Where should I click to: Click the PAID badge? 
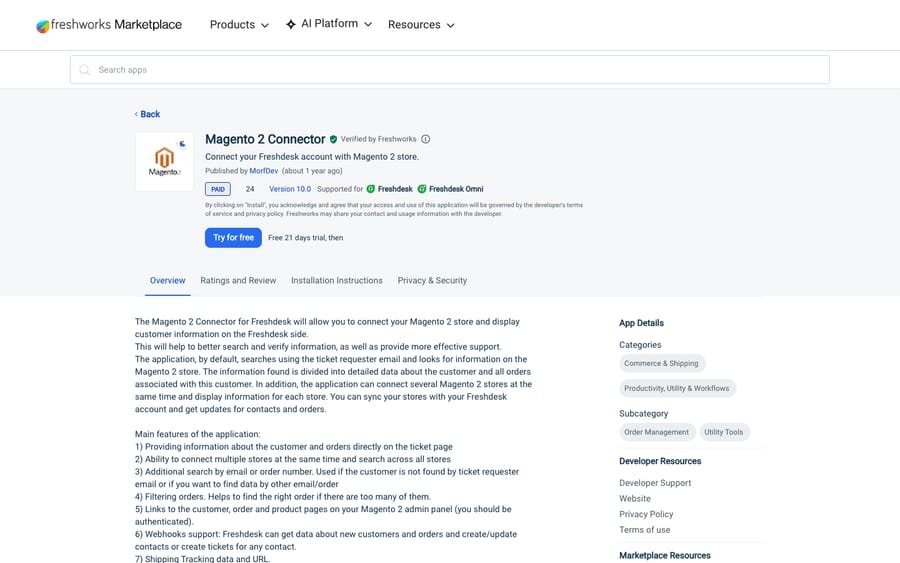pyautogui.click(x=218, y=189)
